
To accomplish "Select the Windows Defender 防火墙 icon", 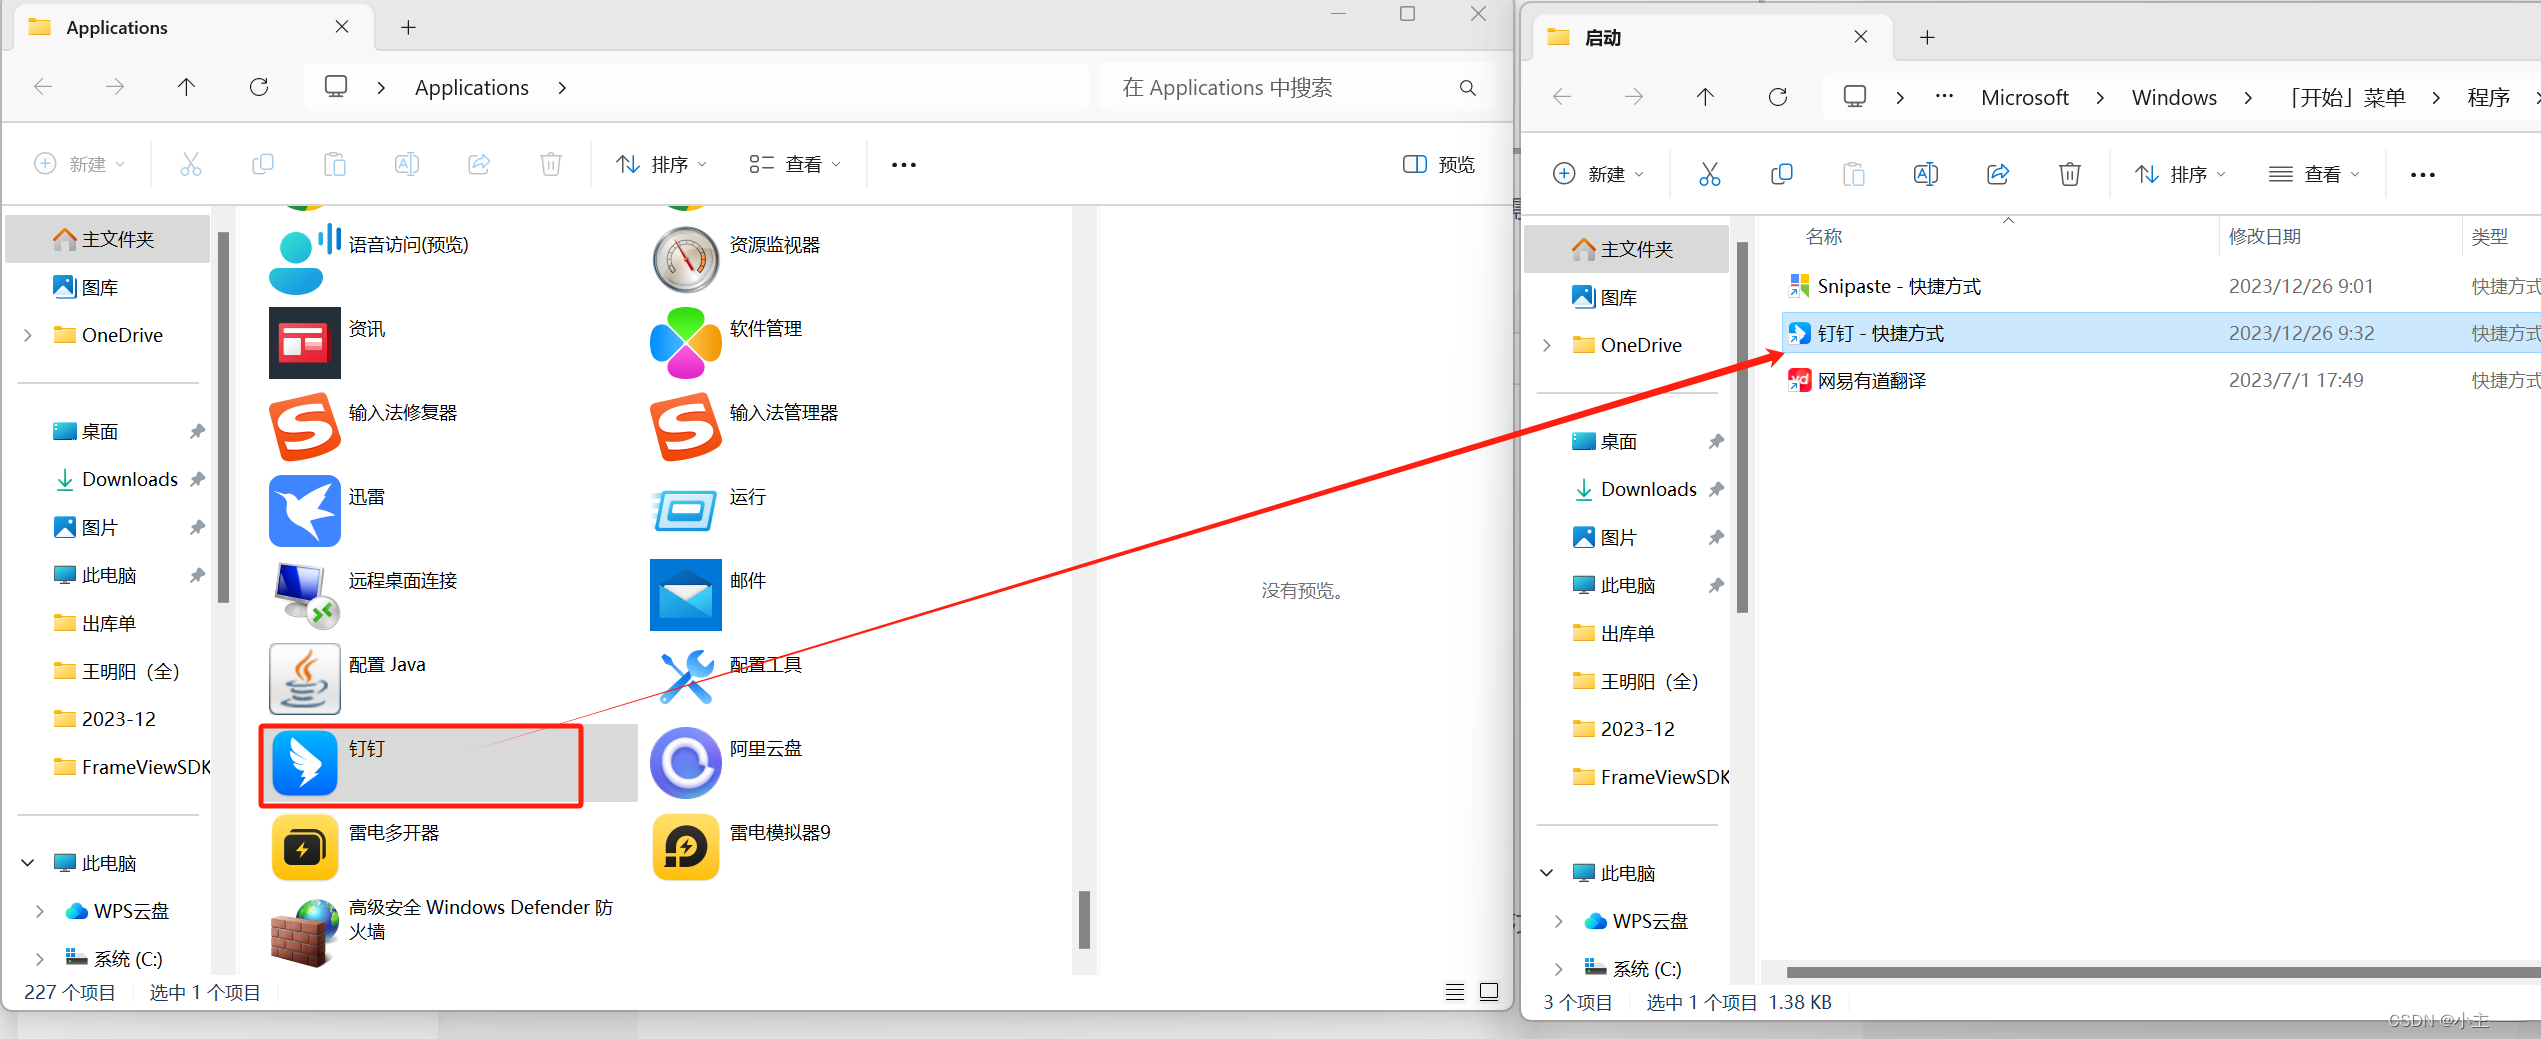I will coord(305,933).
